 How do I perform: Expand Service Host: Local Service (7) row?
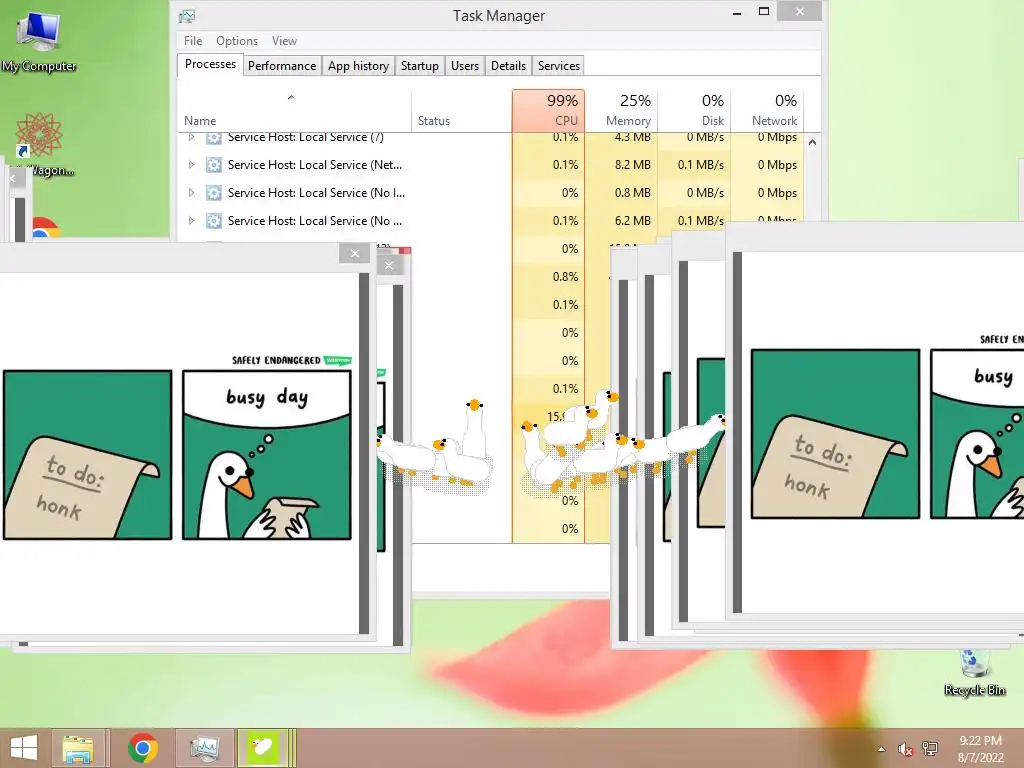pos(191,137)
